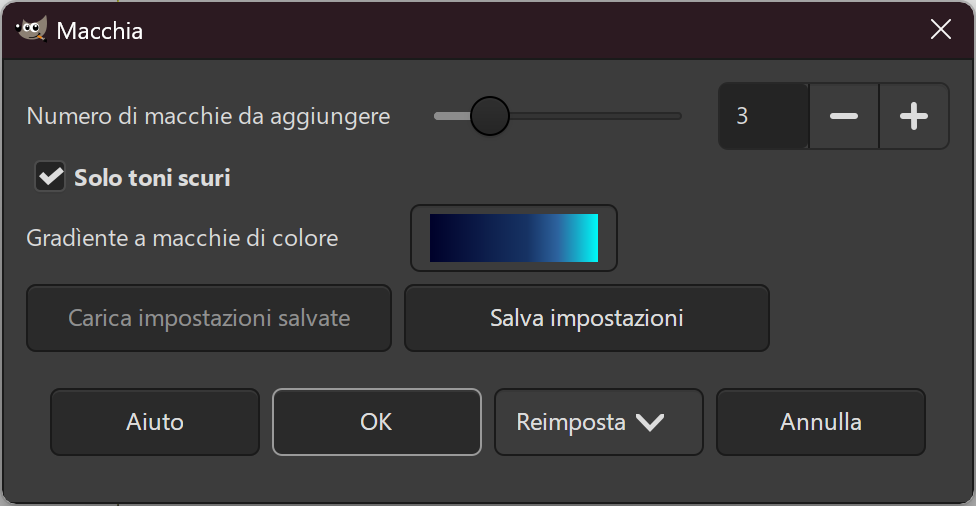Click the "Solo toni scuri" label text
Viewport: 976px width, 506px height.
click(152, 178)
